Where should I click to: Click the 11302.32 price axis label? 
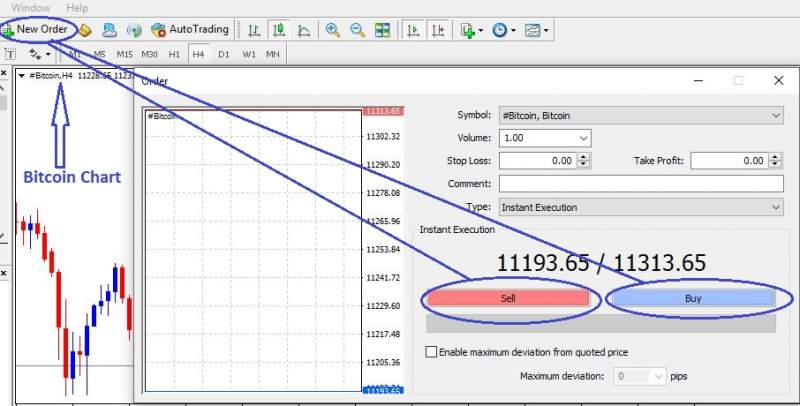click(x=383, y=137)
